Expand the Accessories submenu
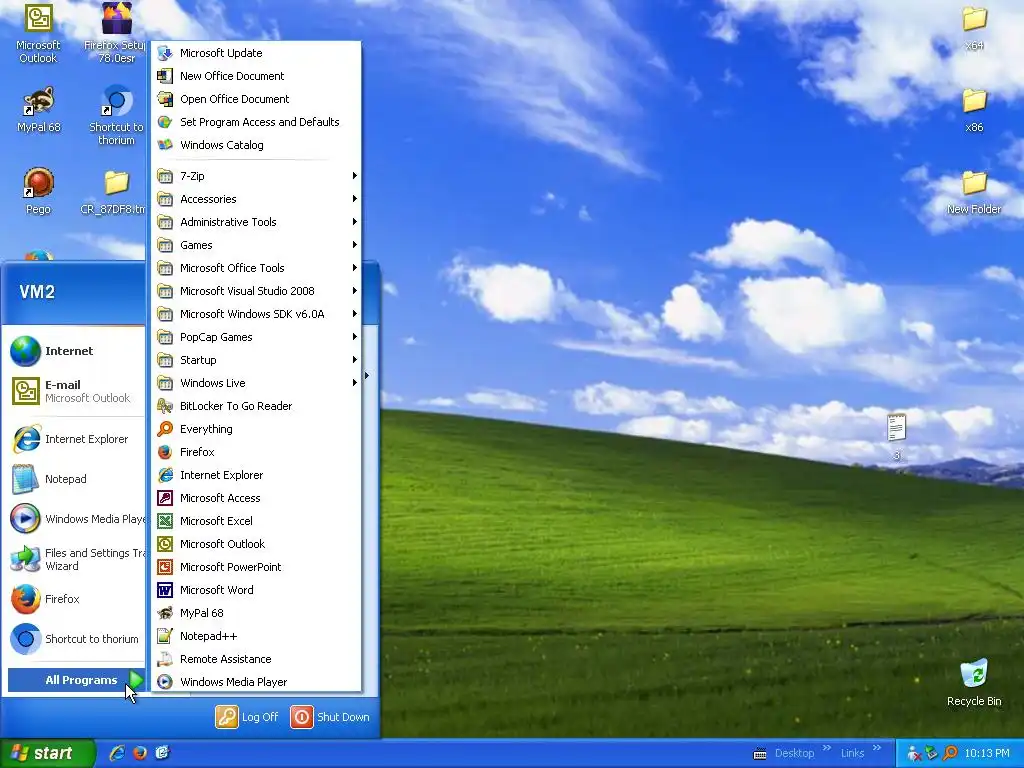This screenshot has height=768, width=1024. click(256, 199)
